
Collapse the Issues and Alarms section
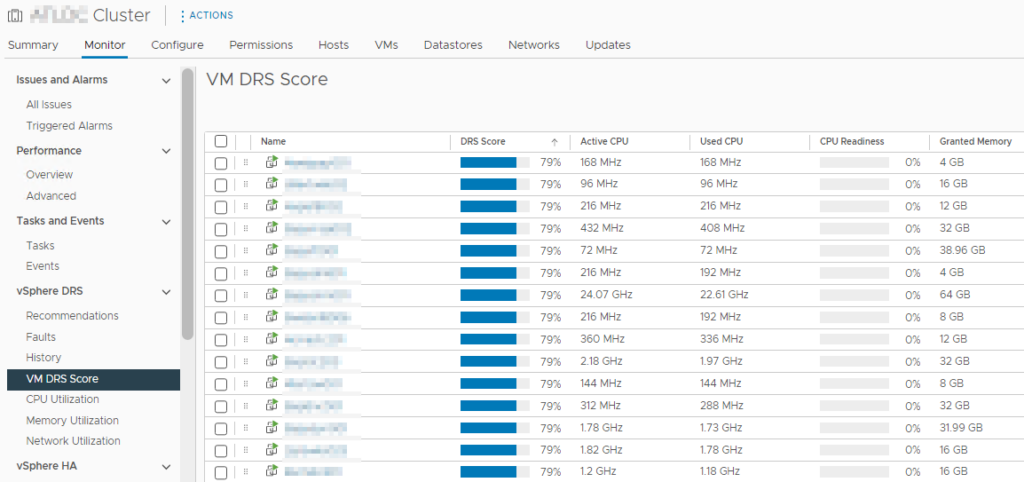pyautogui.click(x=167, y=81)
